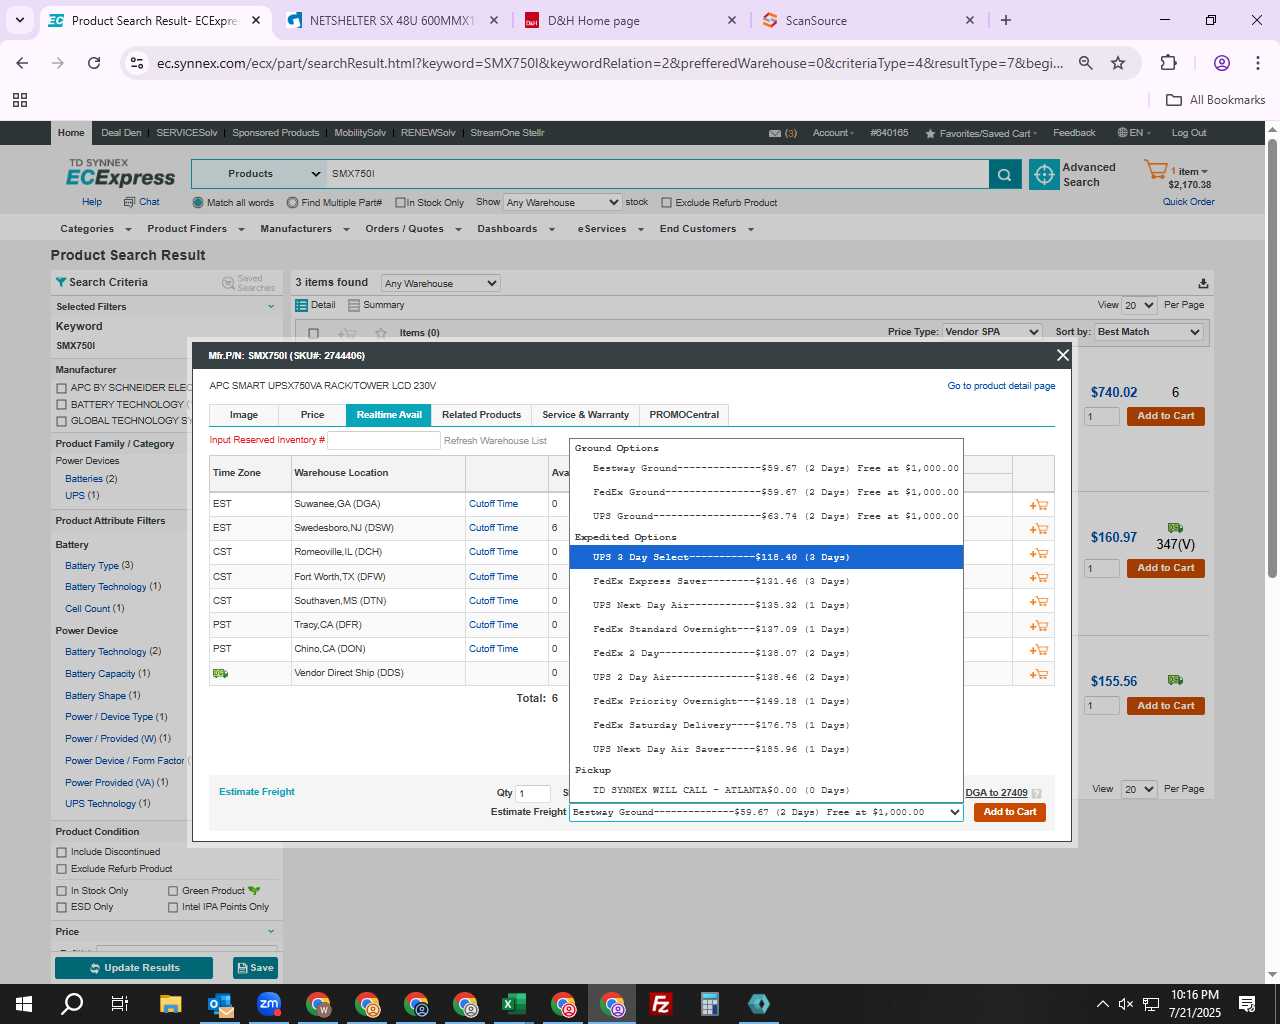Open the mail notifications icon (3)

[782, 133]
